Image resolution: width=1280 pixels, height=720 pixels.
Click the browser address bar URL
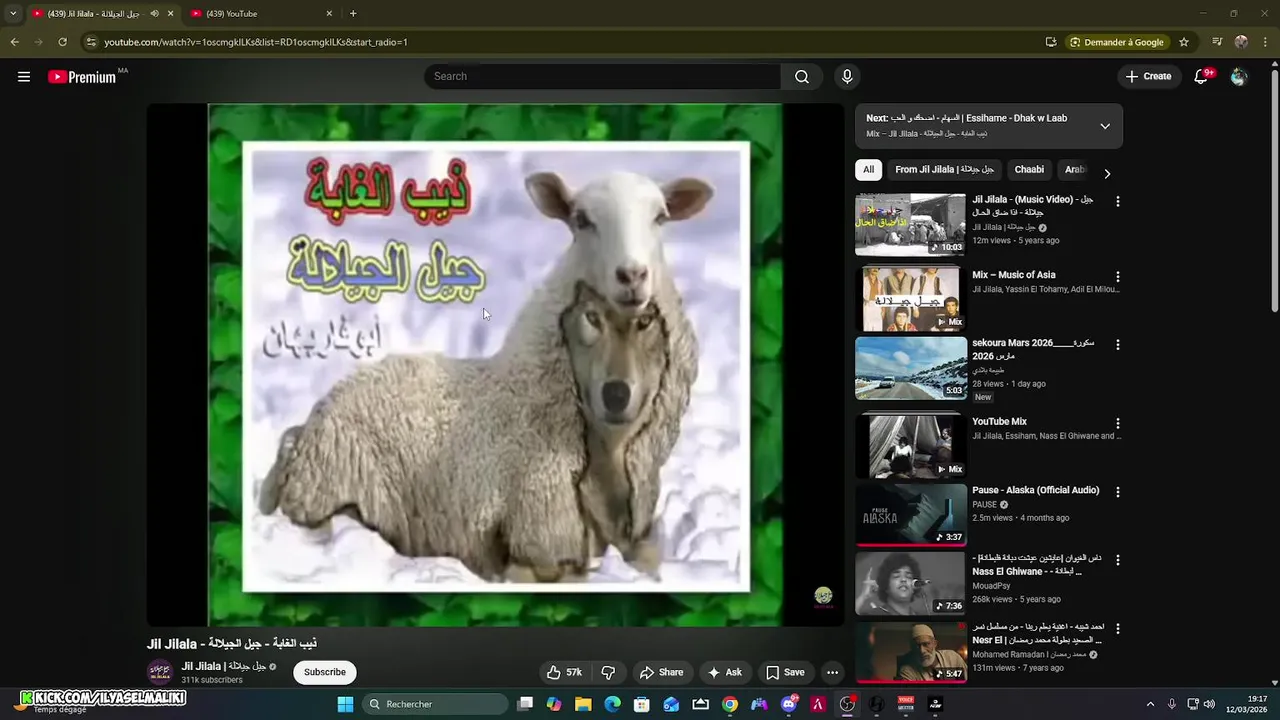[256, 42]
